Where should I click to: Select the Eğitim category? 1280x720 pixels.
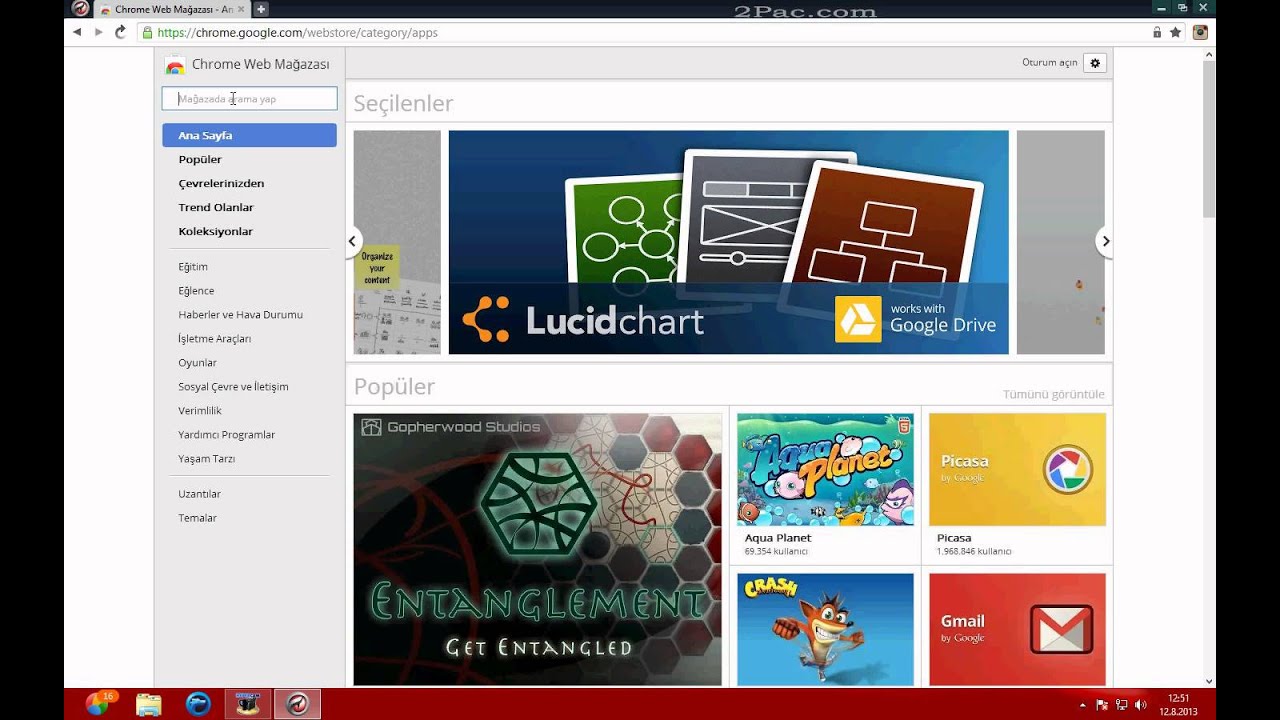193,267
